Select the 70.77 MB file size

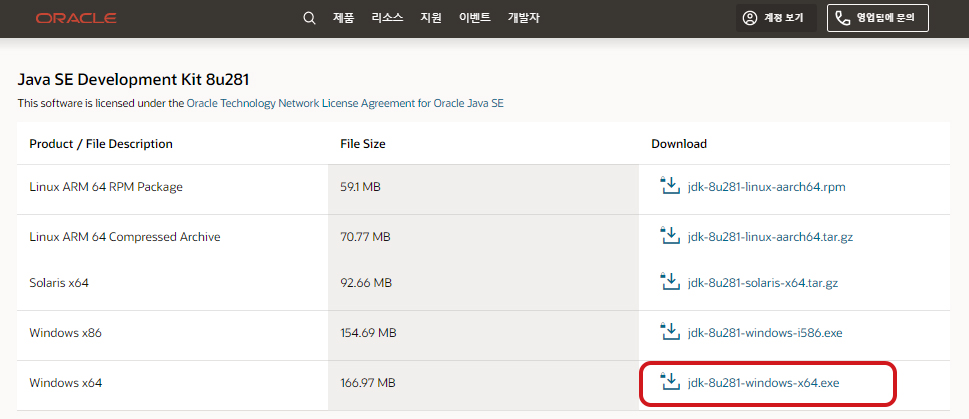point(365,236)
